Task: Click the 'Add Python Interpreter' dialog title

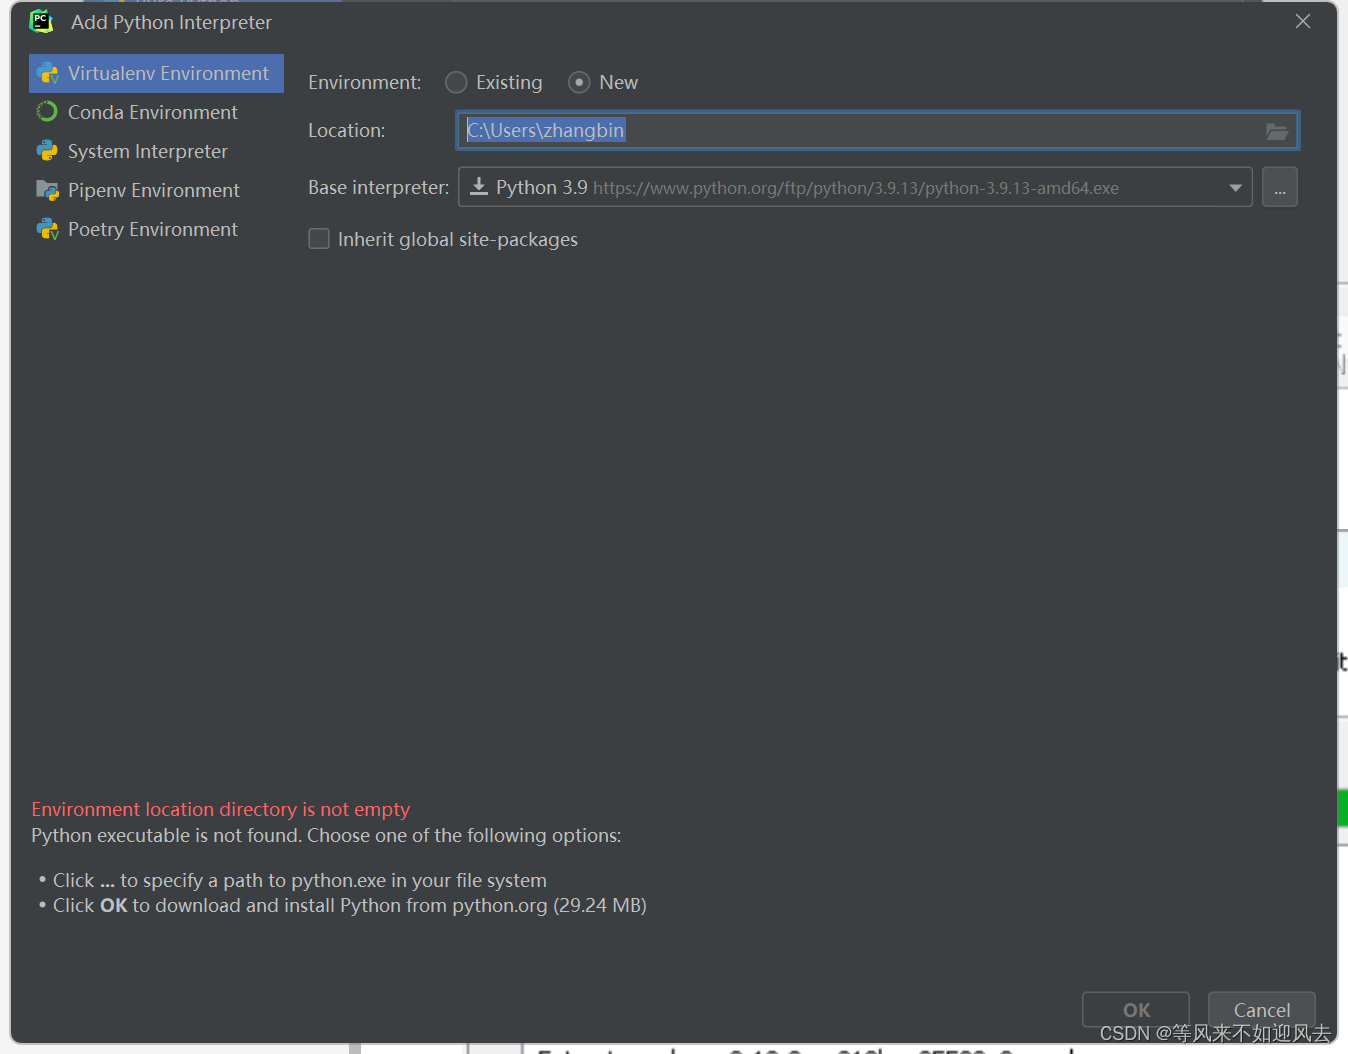Action: click(171, 22)
